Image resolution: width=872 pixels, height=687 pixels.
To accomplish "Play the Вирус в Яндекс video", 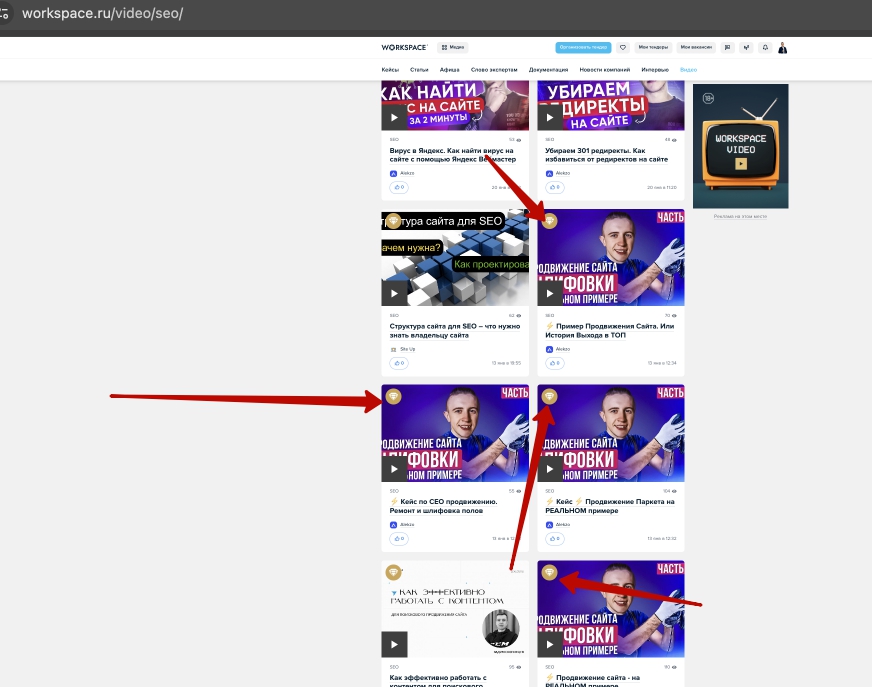I will pyautogui.click(x=394, y=117).
